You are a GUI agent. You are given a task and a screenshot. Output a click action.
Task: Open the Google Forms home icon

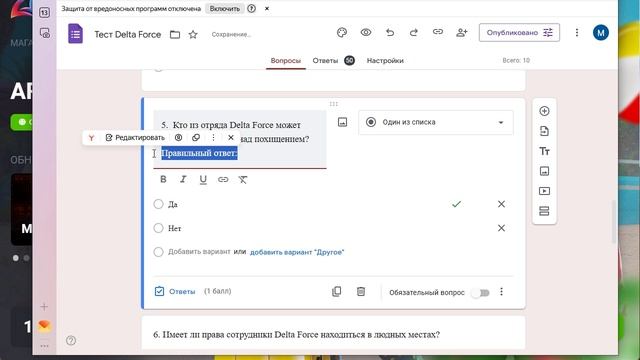[x=76, y=34]
